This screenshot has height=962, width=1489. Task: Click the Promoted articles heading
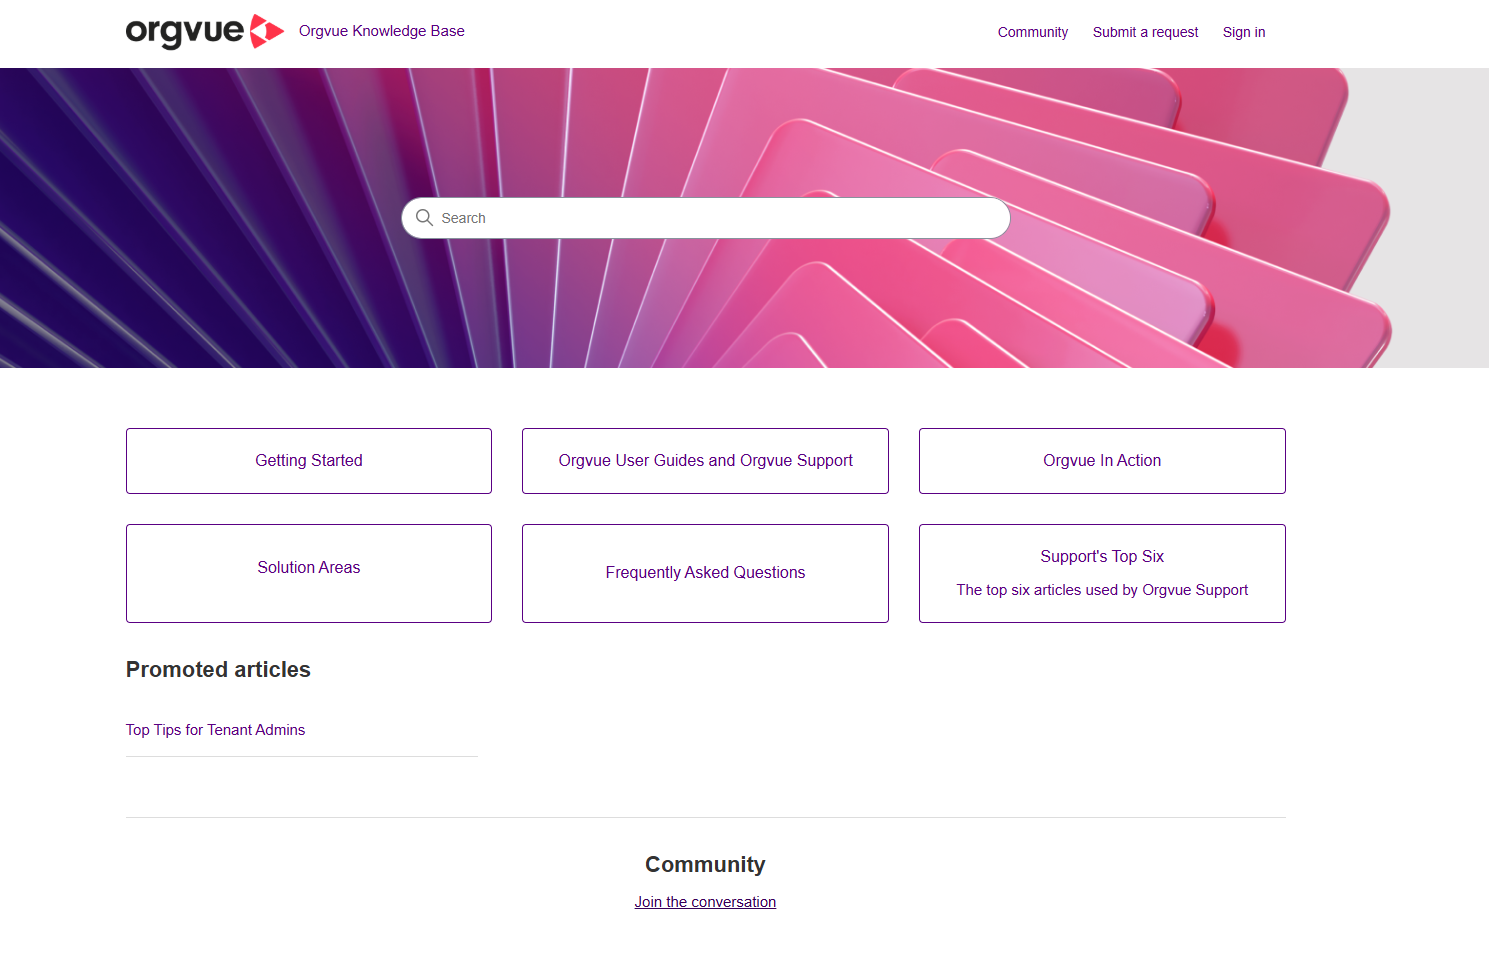point(218,670)
